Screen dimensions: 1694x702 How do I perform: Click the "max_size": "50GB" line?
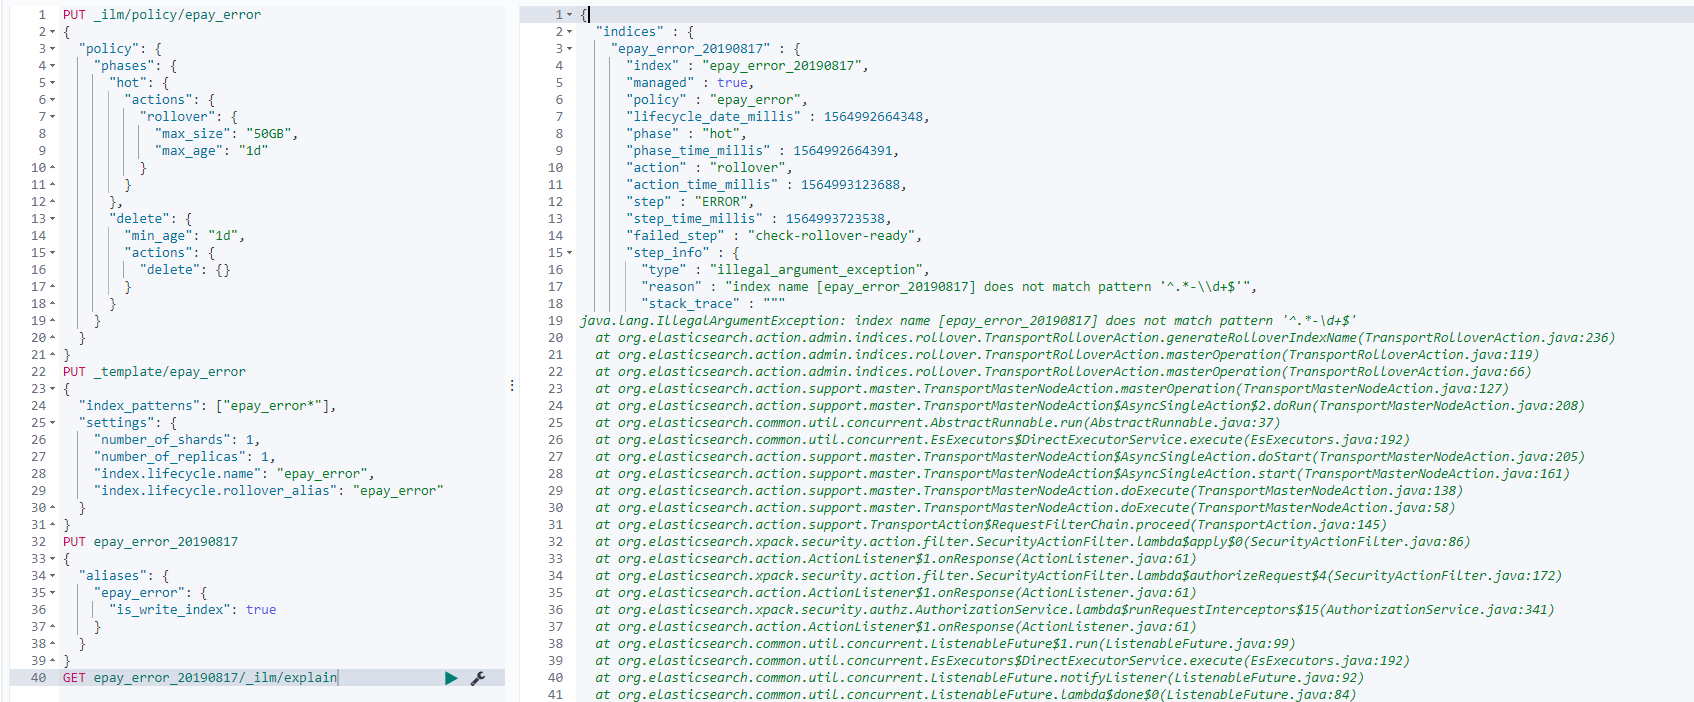point(226,134)
